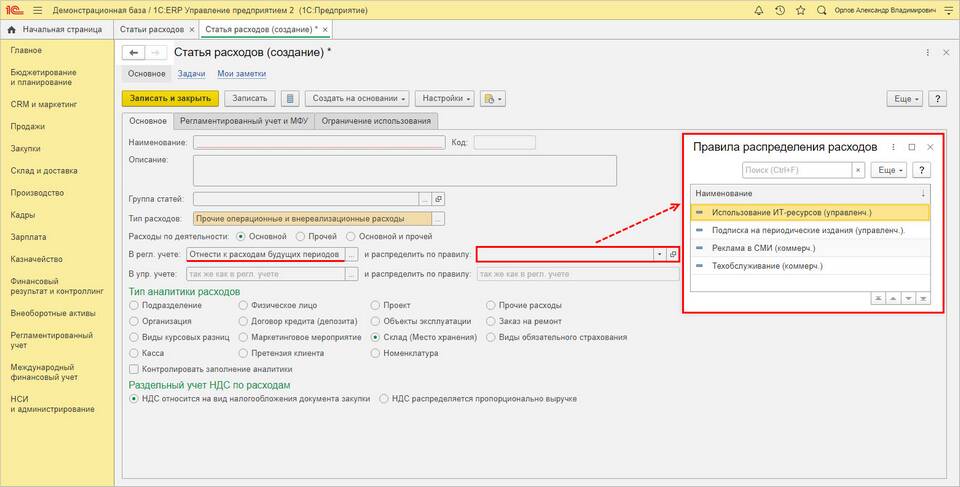The image size is (960, 487).
Task: Open Тип расходов selection ellipsis
Action: pos(438,219)
